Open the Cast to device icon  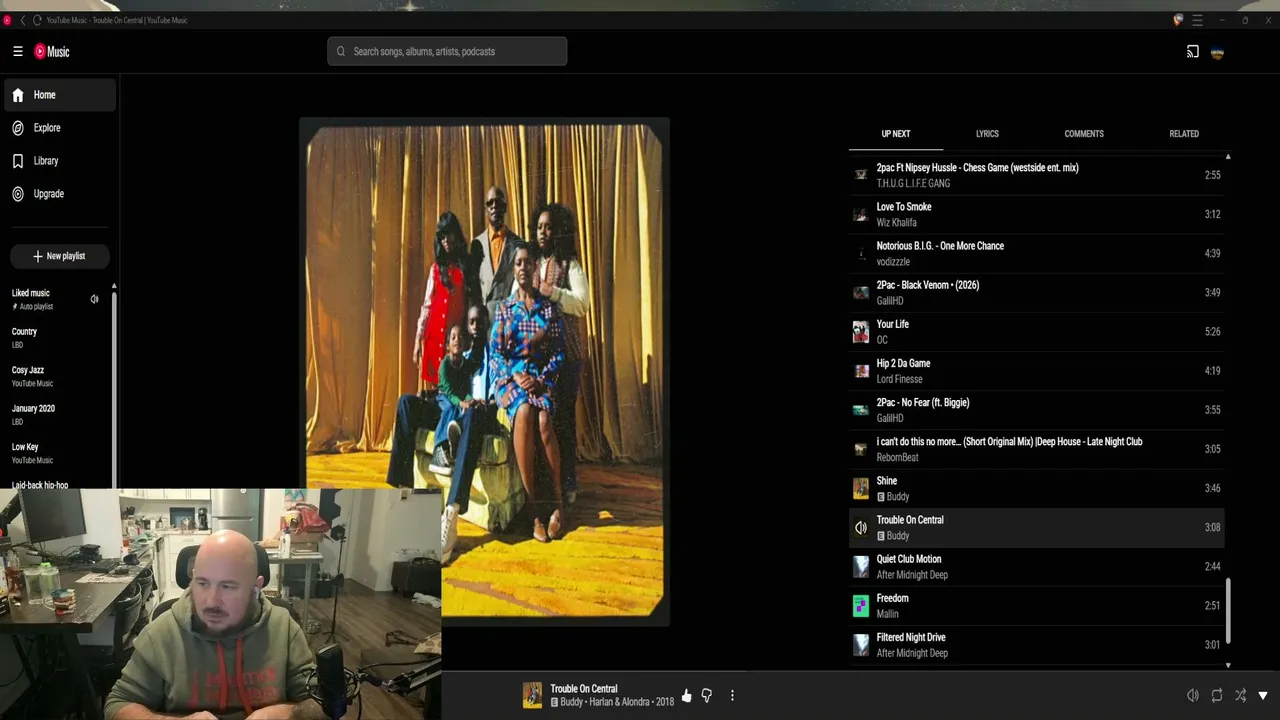(x=1192, y=52)
